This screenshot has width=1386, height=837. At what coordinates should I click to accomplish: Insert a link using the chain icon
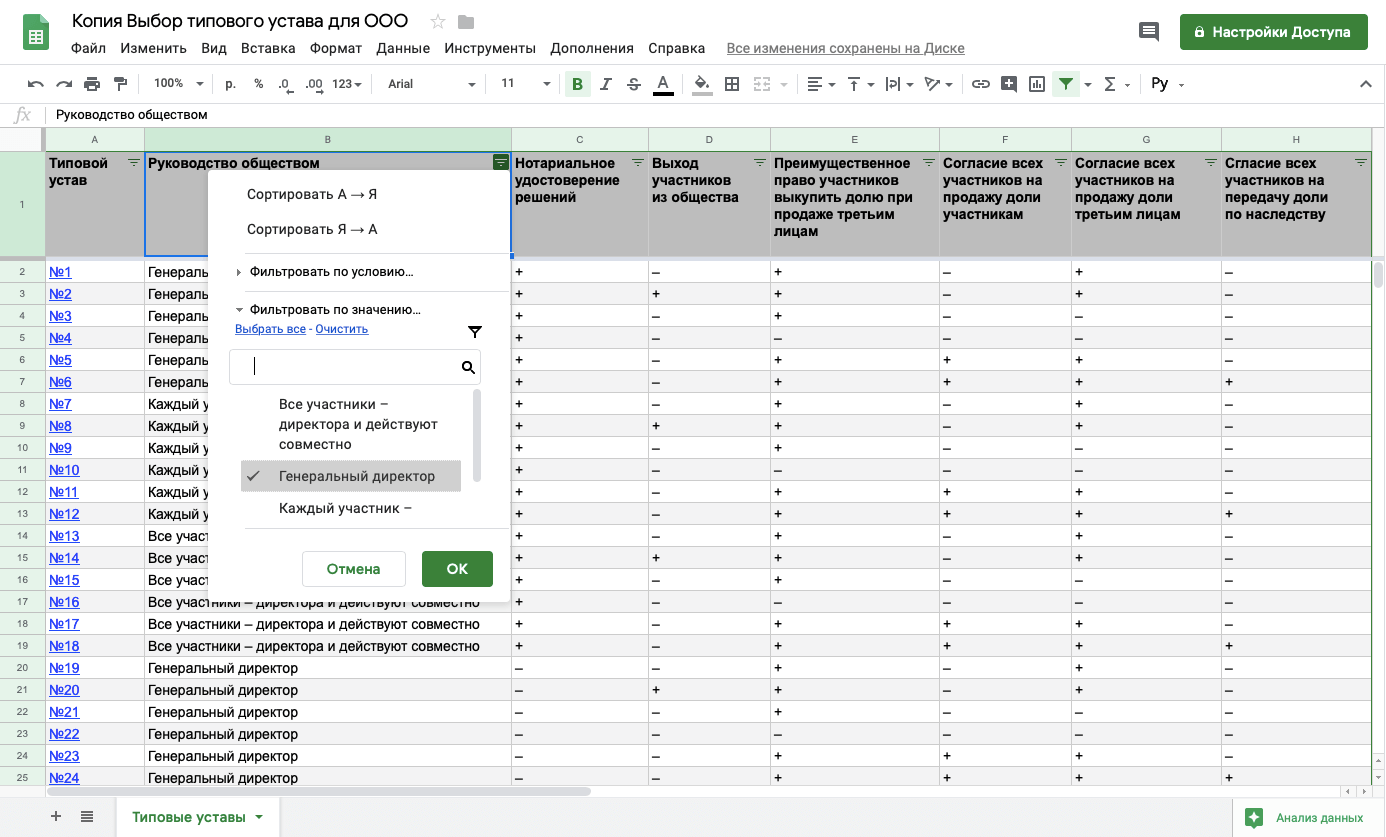coord(981,84)
